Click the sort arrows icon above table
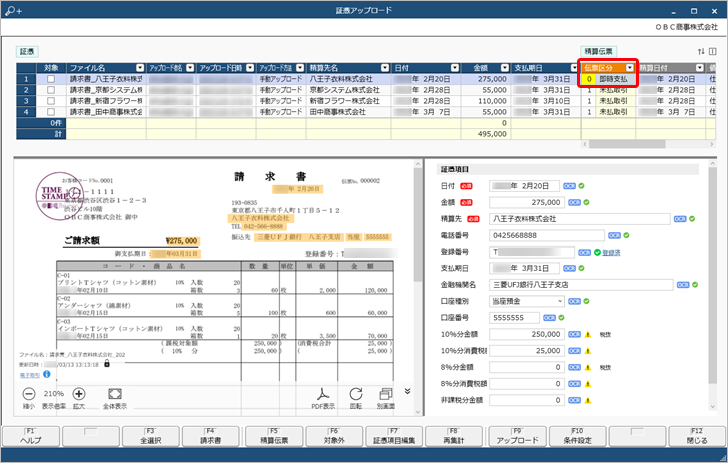Image resolution: width=728 pixels, height=463 pixels. [701, 52]
